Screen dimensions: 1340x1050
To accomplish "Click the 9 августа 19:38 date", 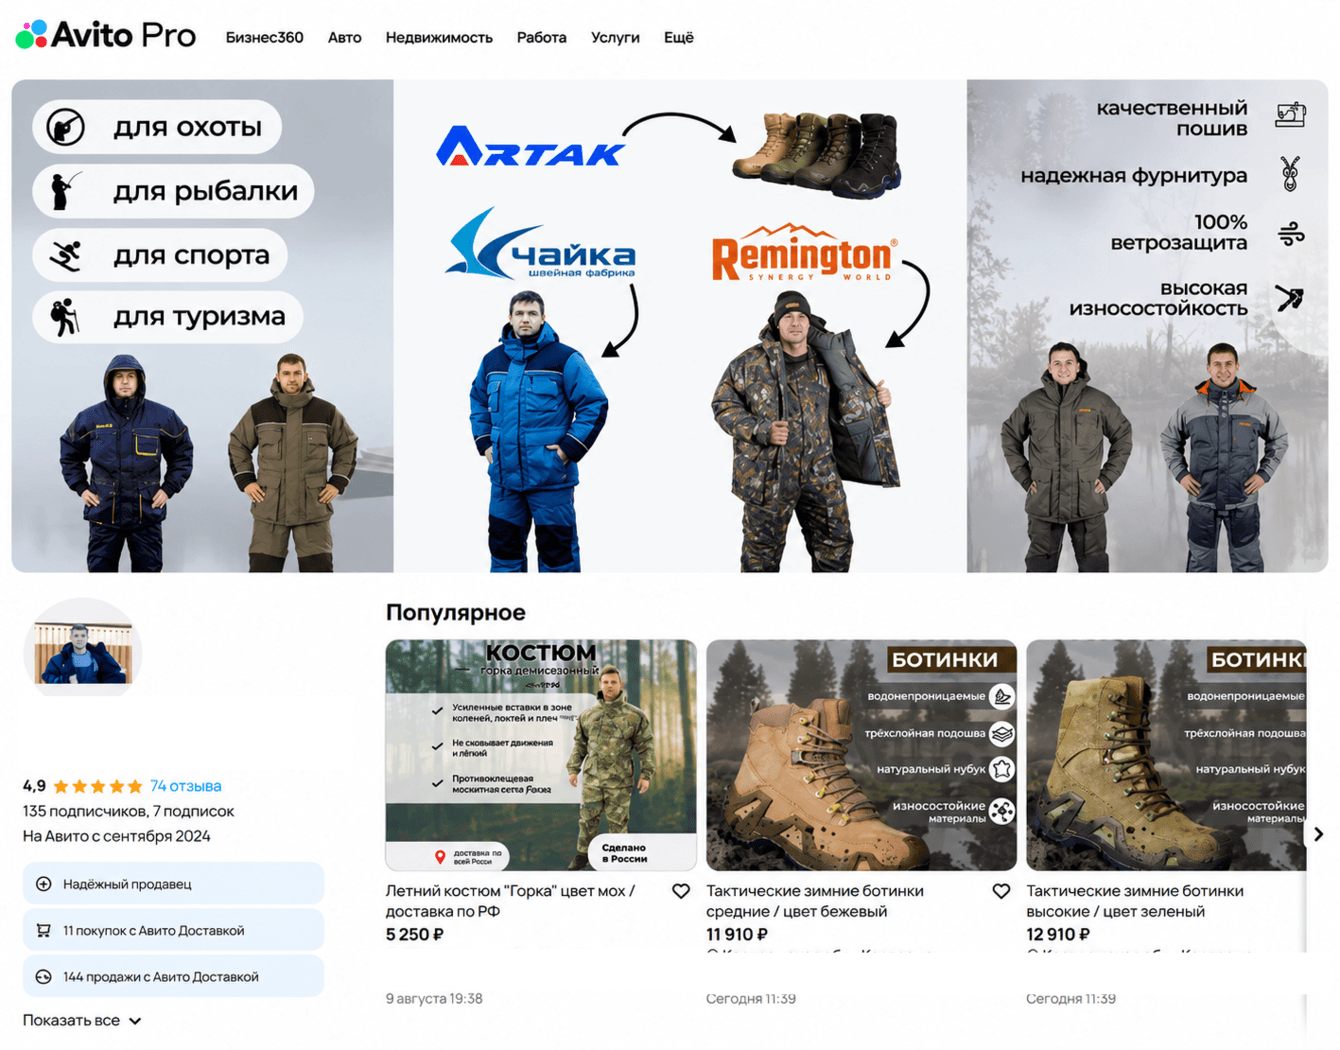I will pyautogui.click(x=434, y=998).
